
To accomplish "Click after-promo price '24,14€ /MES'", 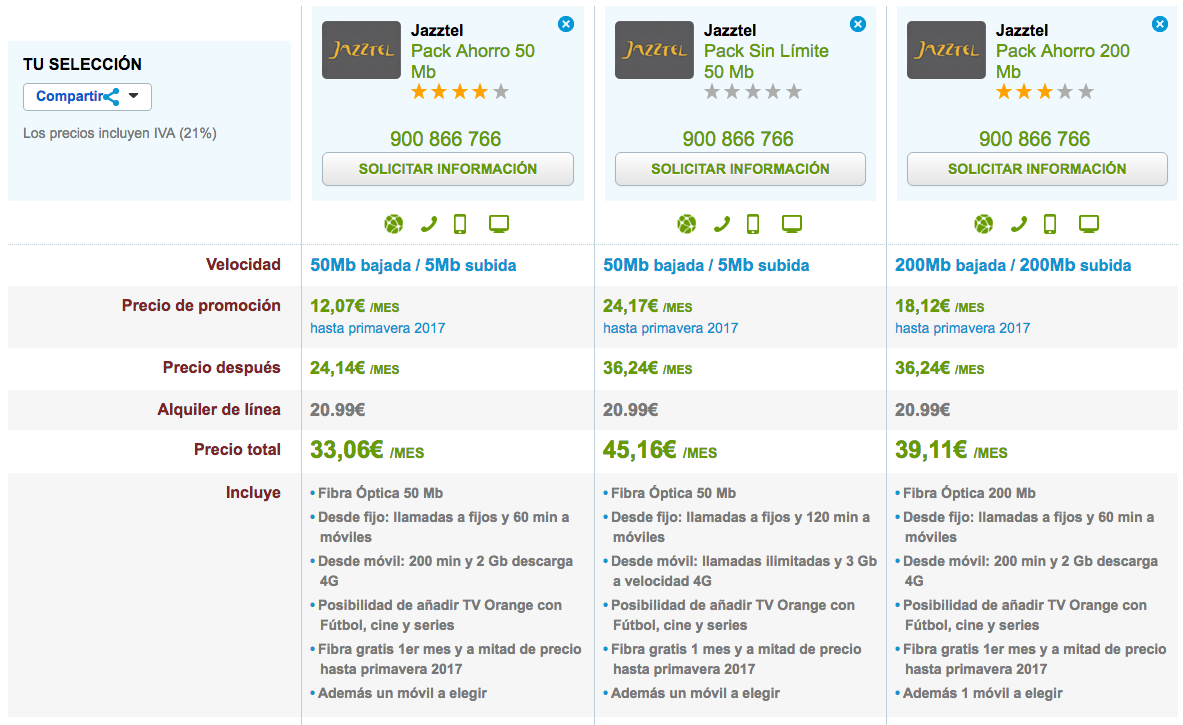I will click(x=355, y=368).
